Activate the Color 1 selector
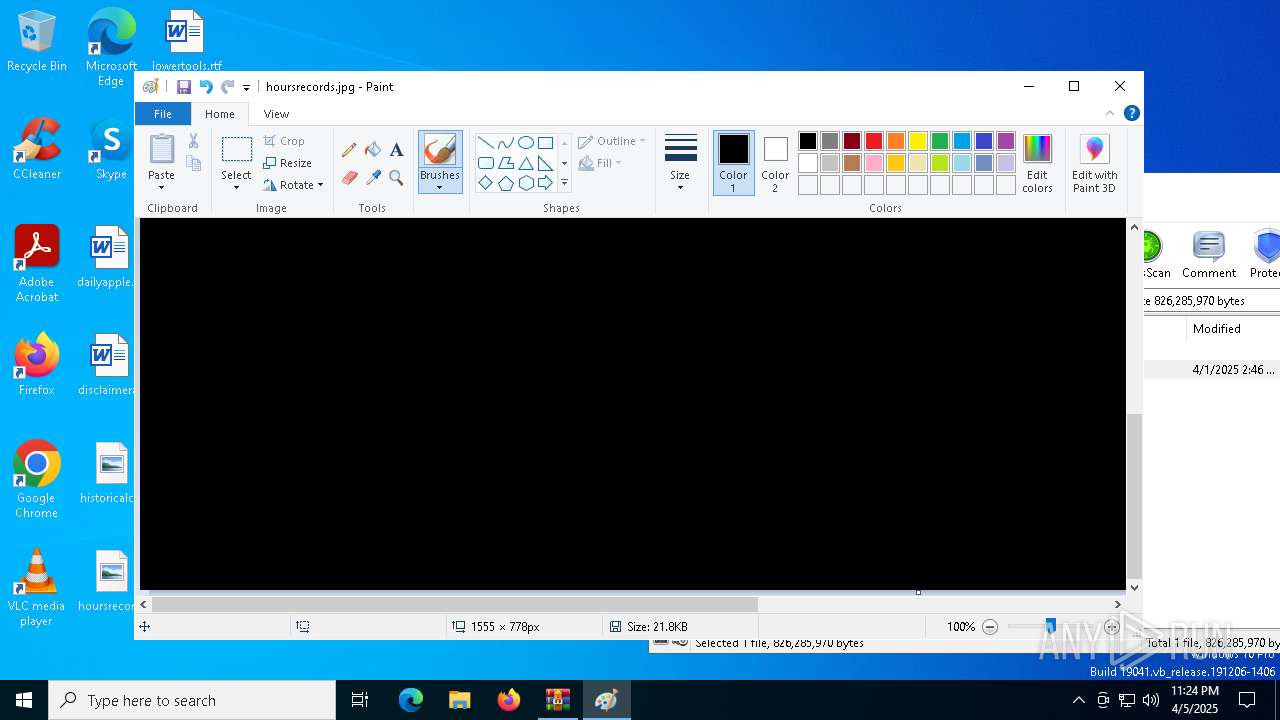Viewport: 1280px width, 720px height. [733, 163]
